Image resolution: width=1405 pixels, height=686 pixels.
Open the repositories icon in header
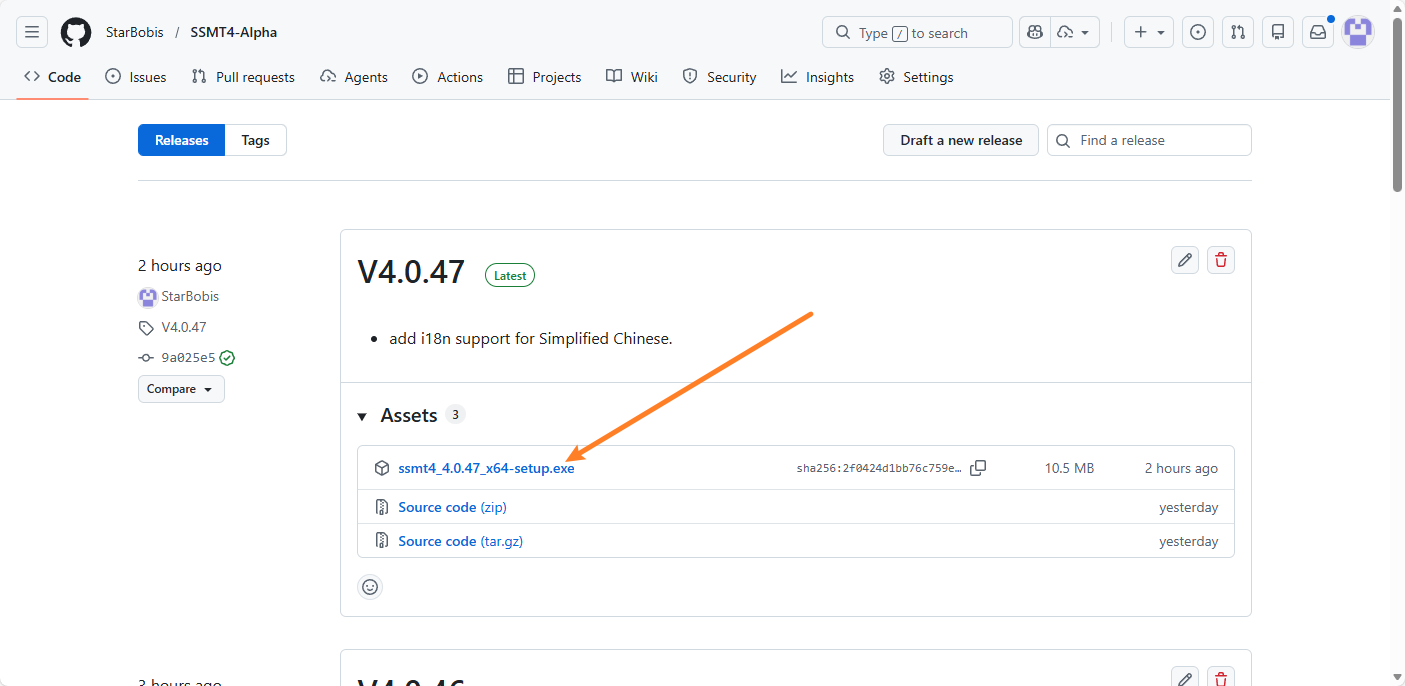[1278, 32]
